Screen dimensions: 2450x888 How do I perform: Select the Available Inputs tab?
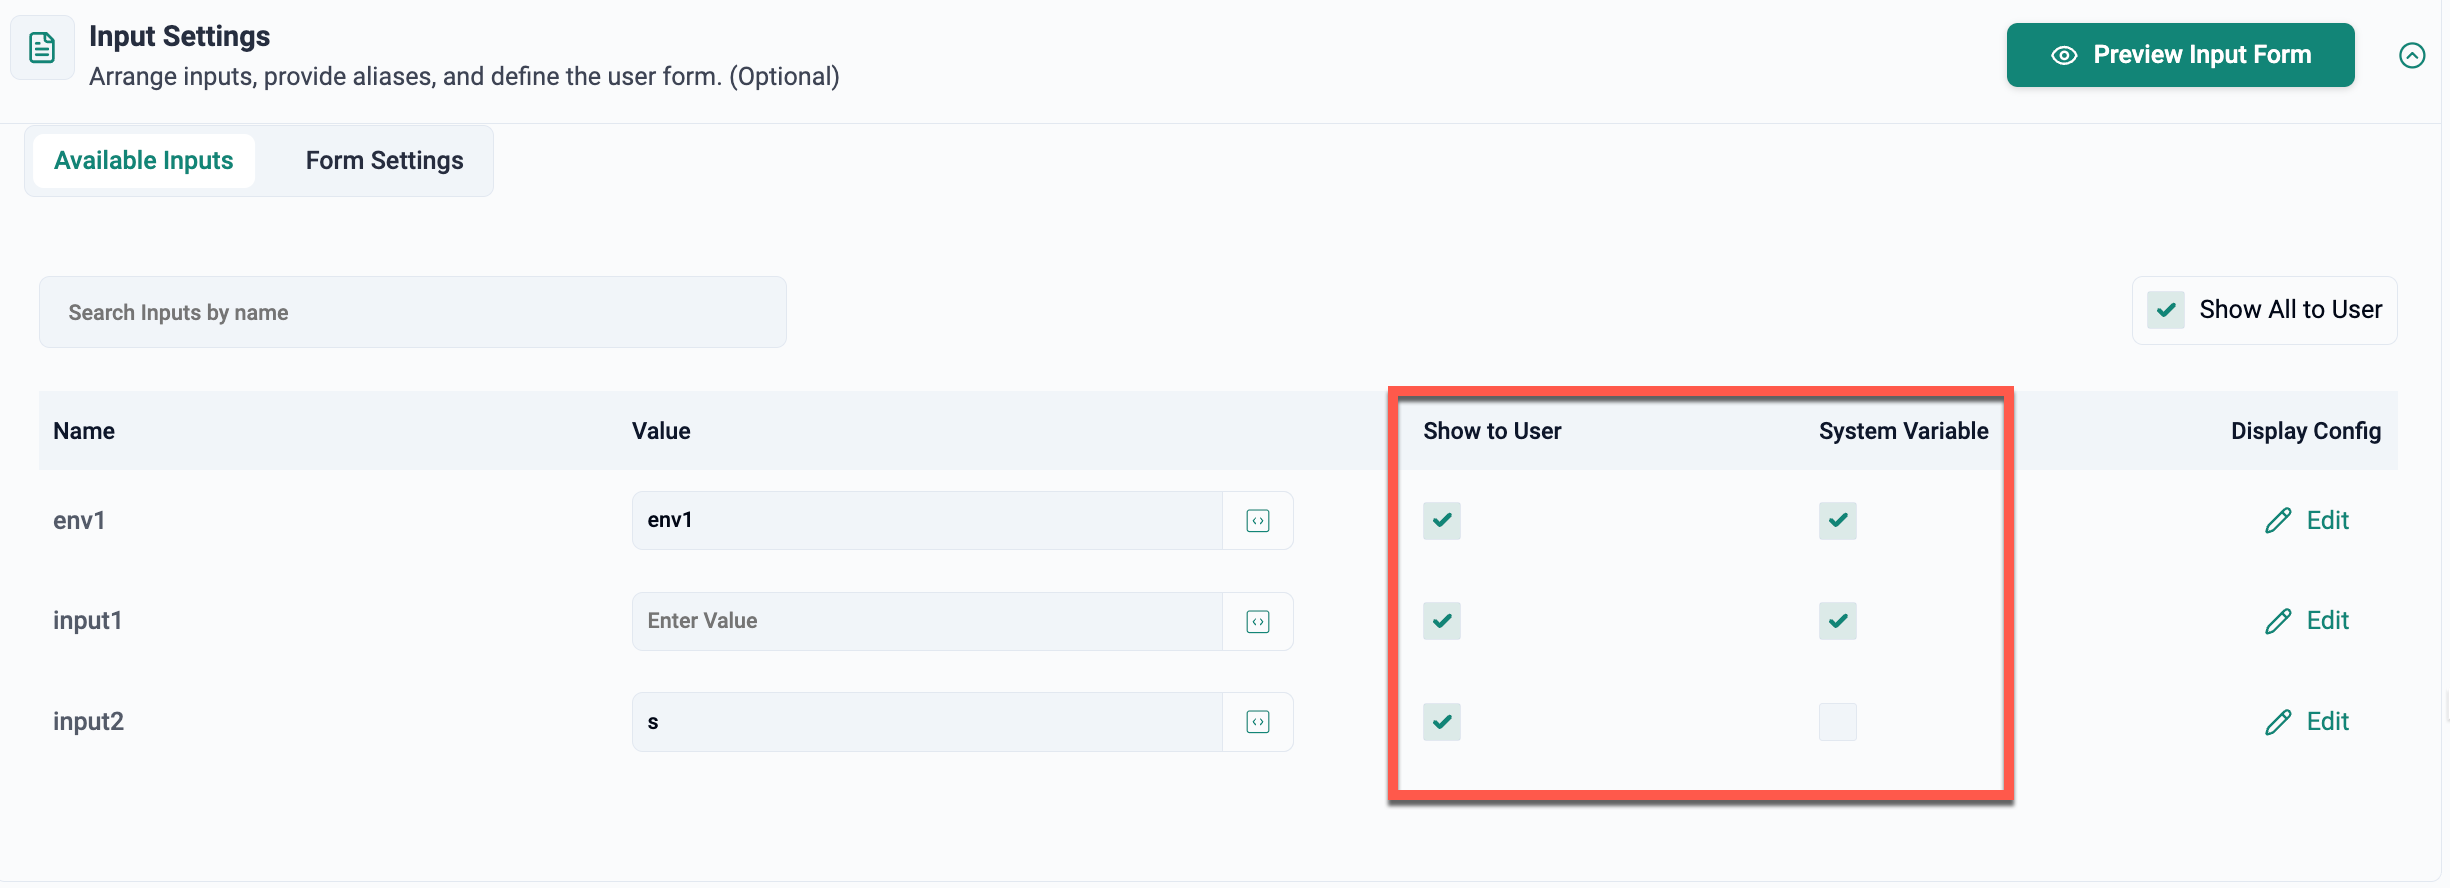click(x=144, y=161)
